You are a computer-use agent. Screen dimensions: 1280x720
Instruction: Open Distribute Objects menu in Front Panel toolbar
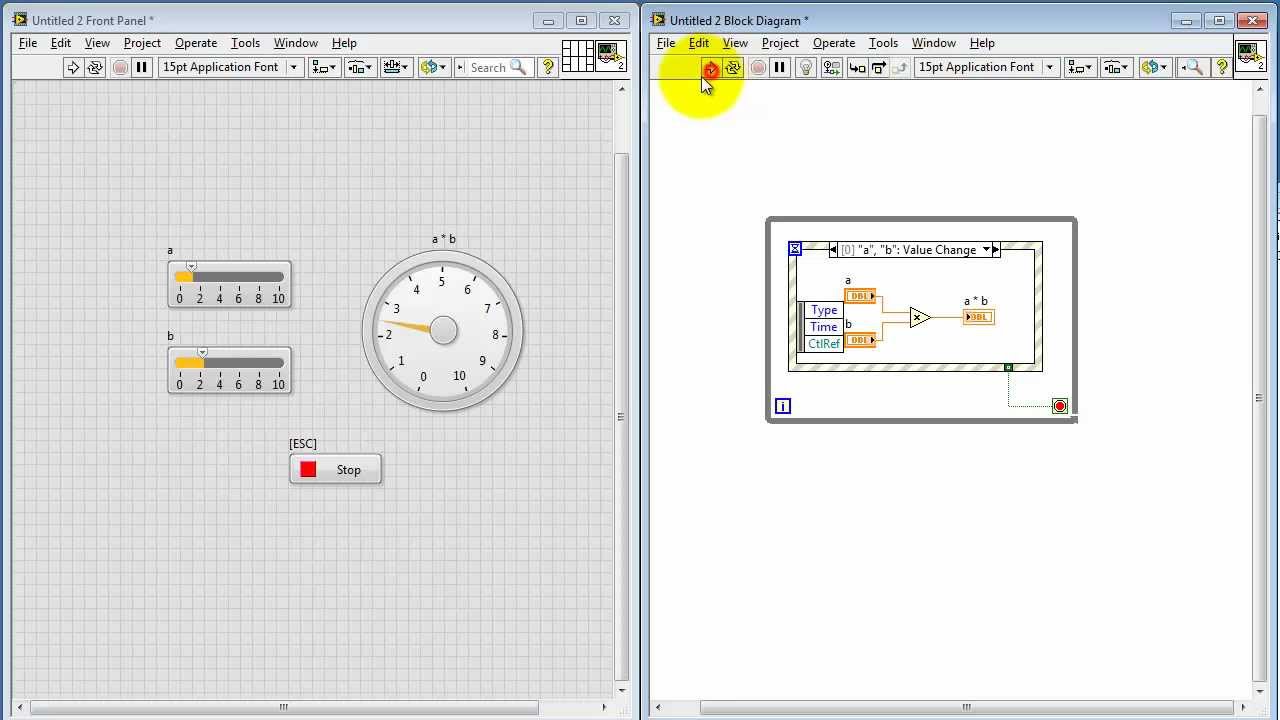tap(359, 67)
